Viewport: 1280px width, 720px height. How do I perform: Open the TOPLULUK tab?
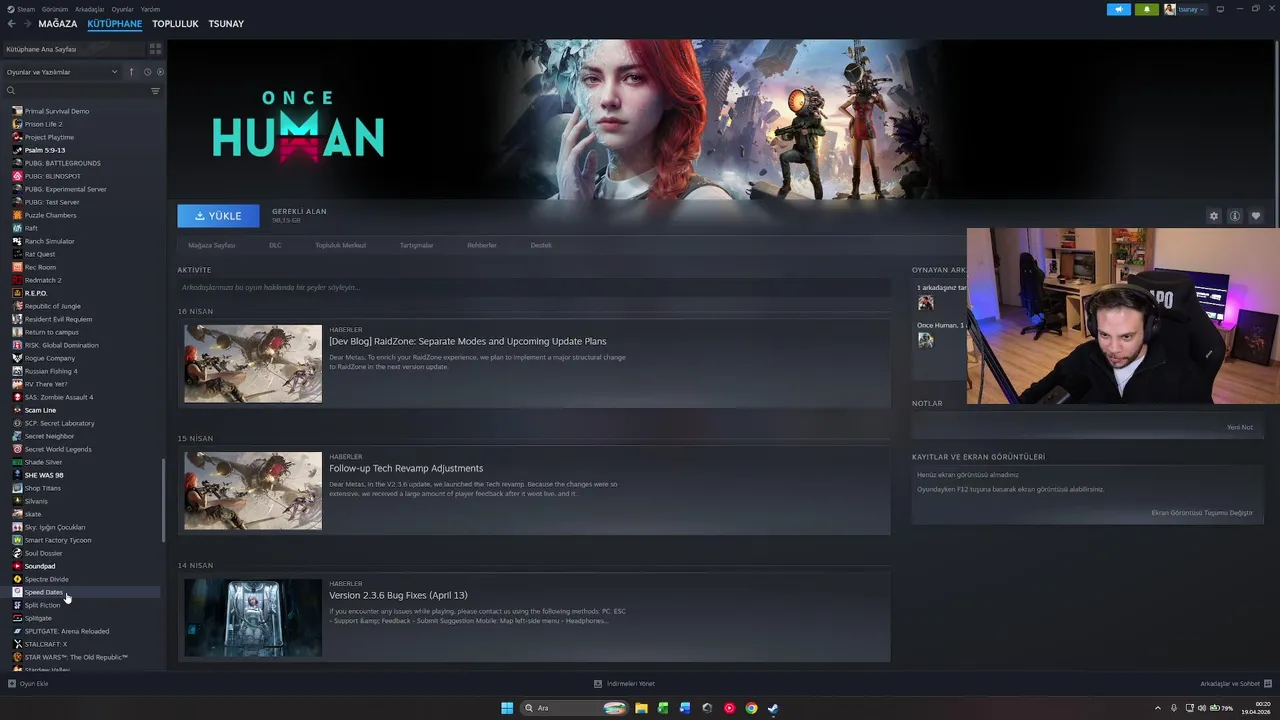click(x=175, y=24)
